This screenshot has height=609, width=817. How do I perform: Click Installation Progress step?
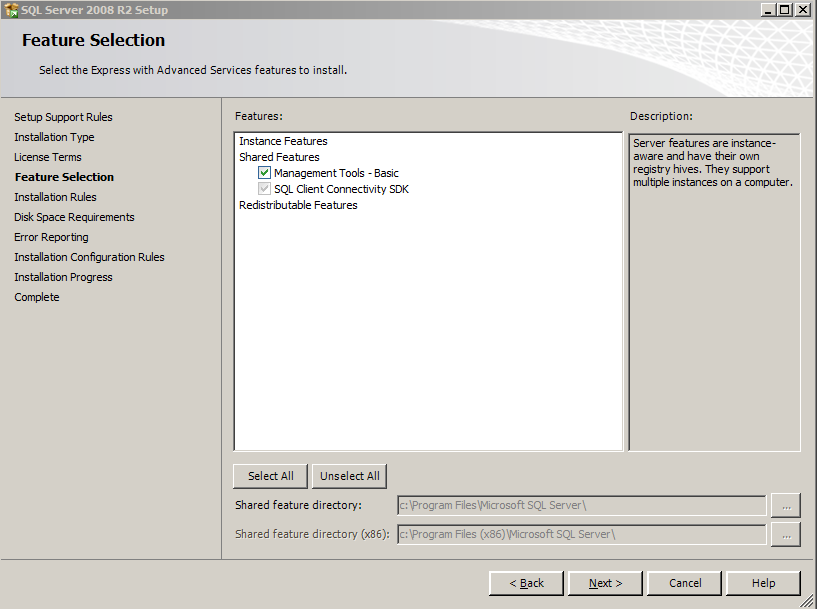[x=63, y=277]
